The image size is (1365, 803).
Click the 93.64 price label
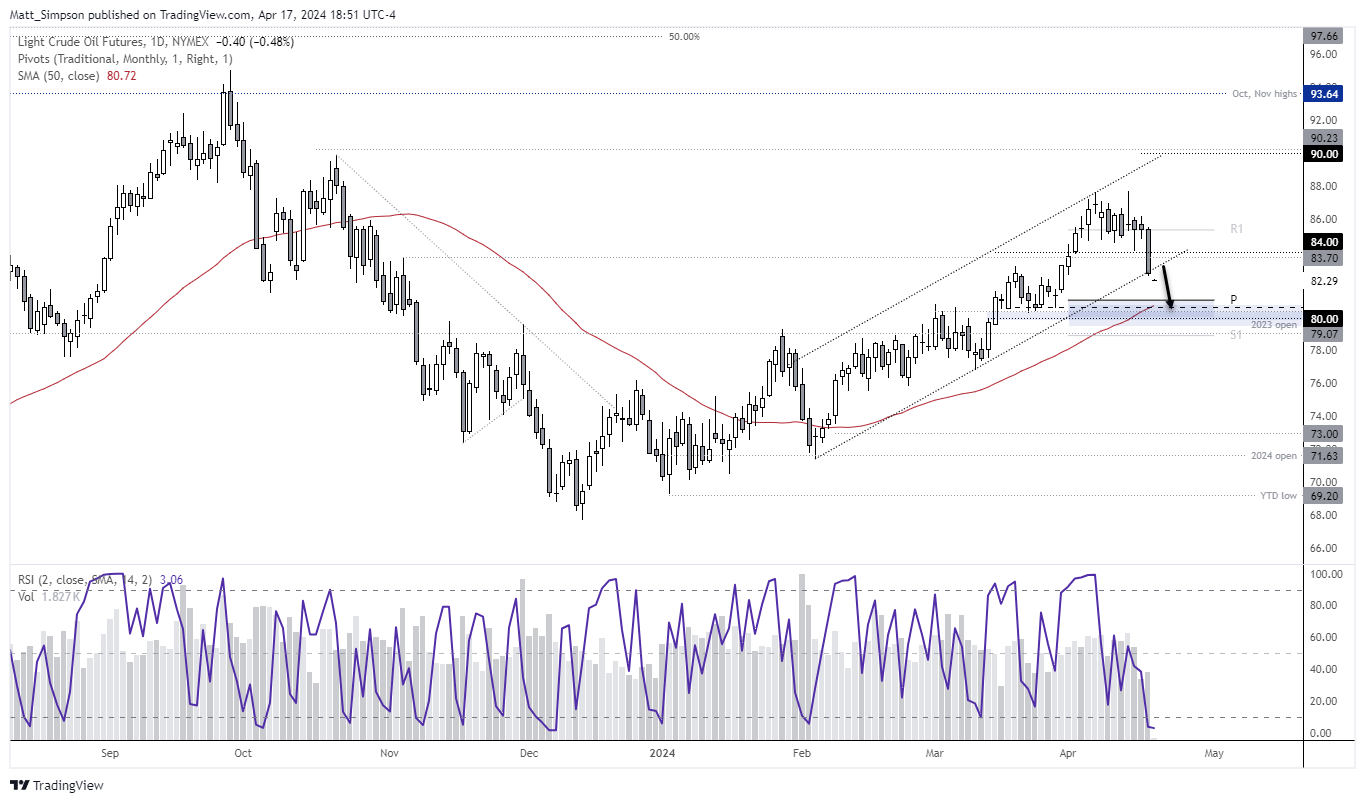1326,94
